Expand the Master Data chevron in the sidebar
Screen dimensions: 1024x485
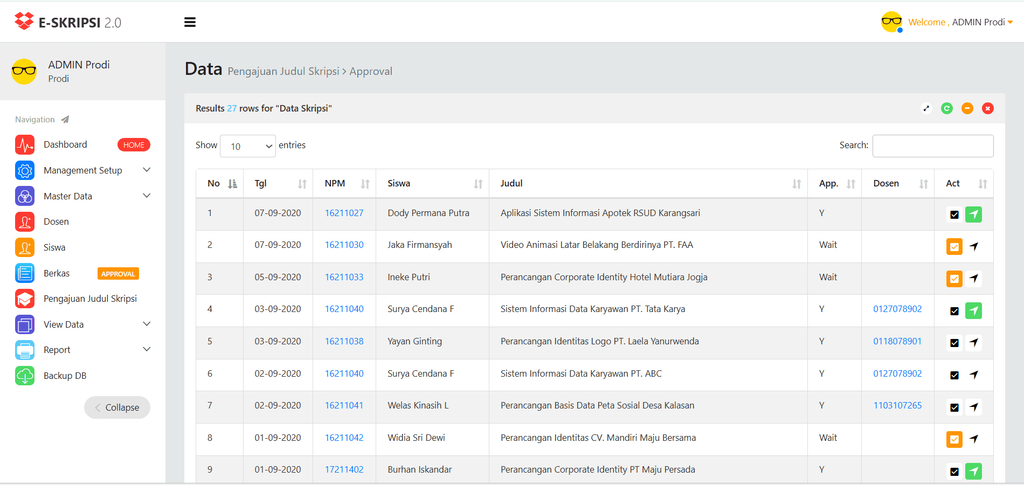146,196
